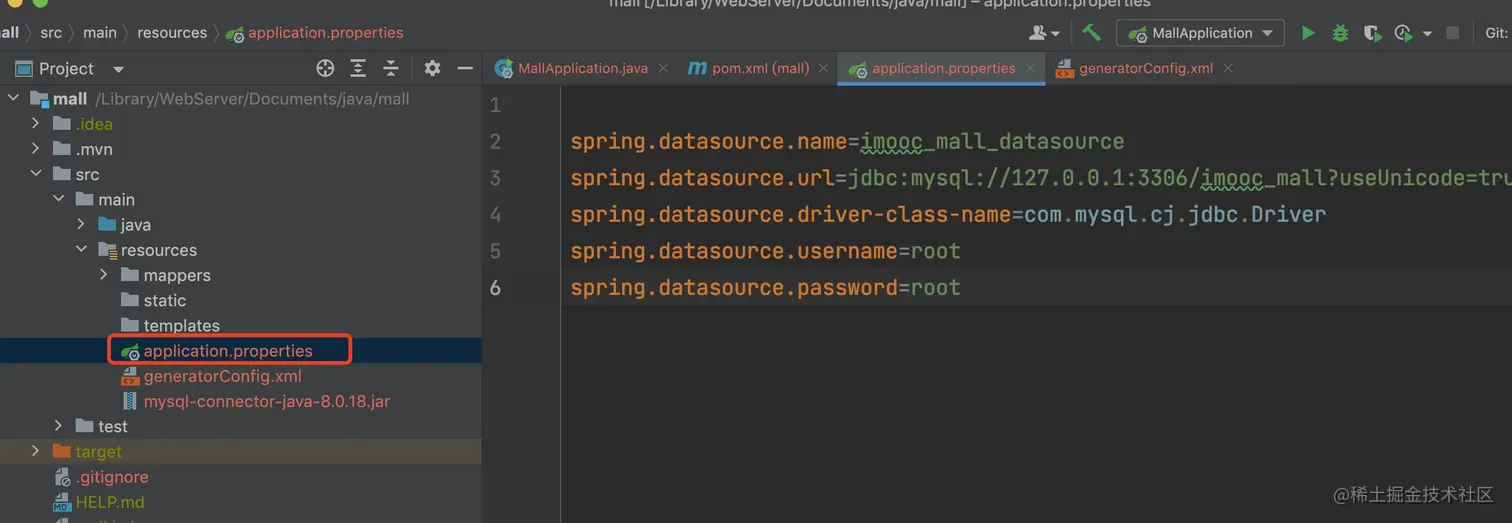
Task: Click the jdbc:mysql URL value on line 3
Action: 1180,178
